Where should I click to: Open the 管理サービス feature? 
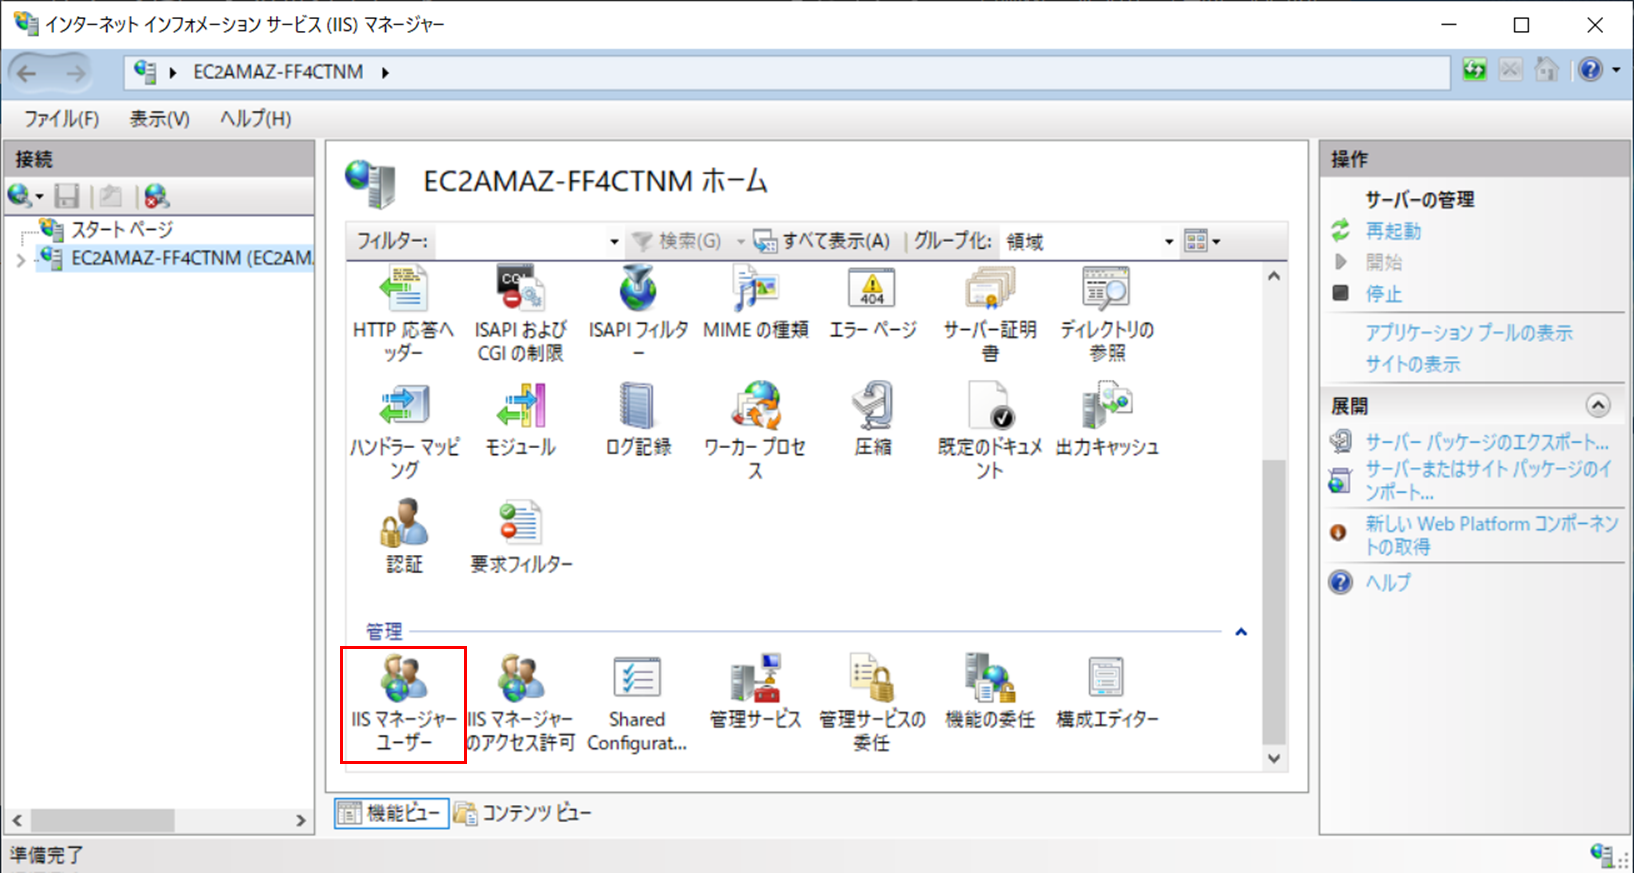(x=755, y=693)
